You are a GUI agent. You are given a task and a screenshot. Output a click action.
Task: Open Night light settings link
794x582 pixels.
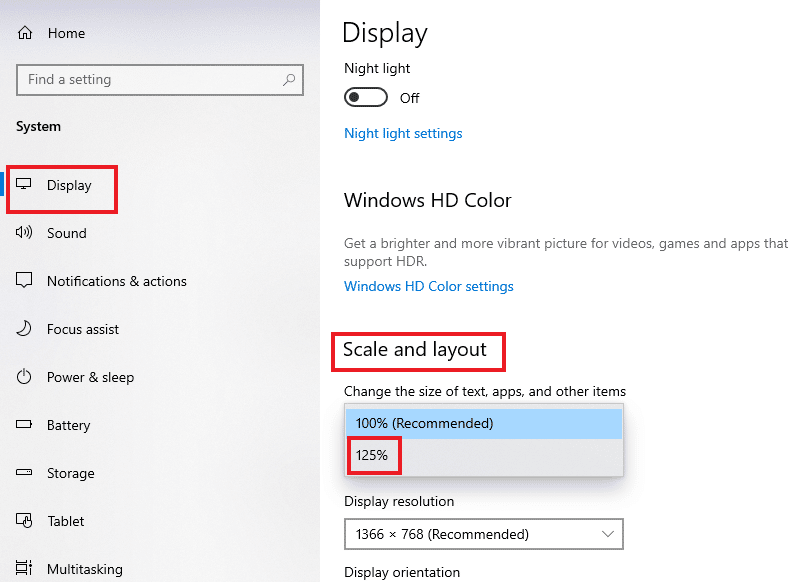(403, 133)
